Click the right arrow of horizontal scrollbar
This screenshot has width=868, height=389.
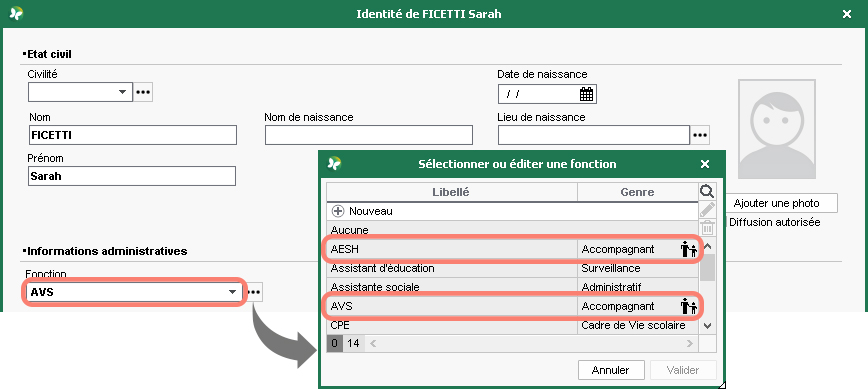click(690, 343)
